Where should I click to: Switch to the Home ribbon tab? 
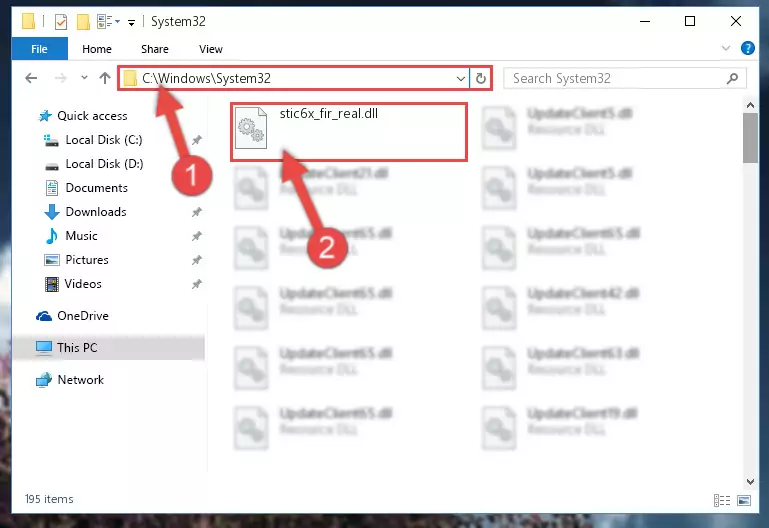97,49
